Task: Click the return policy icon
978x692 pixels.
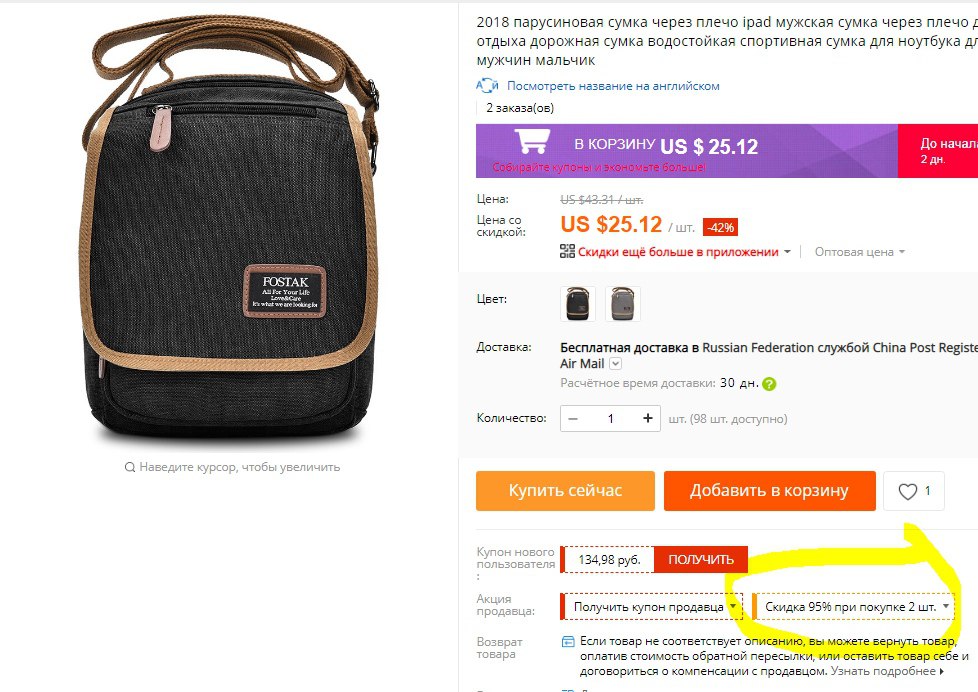Action: (x=568, y=641)
